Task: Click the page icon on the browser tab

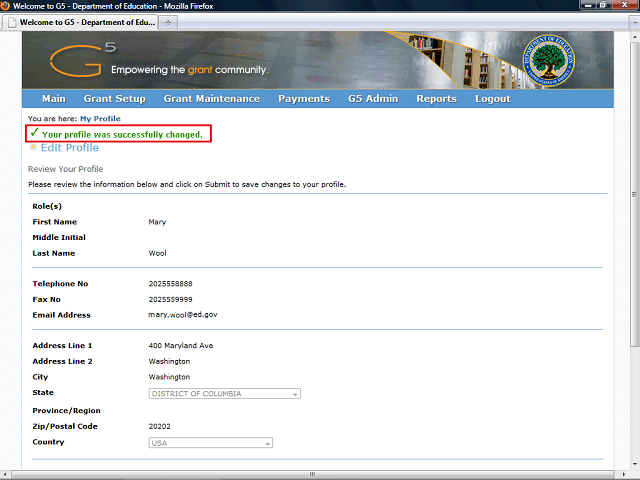Action: coord(12,21)
